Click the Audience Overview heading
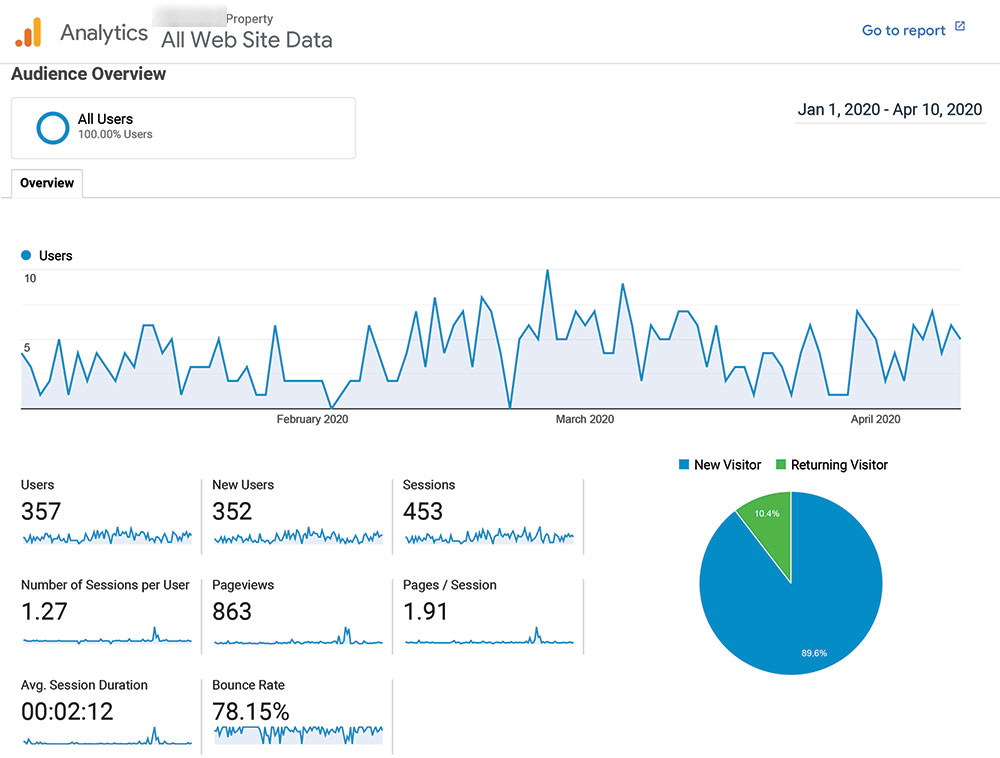The width and height of the screenshot is (1000, 758). pos(88,74)
